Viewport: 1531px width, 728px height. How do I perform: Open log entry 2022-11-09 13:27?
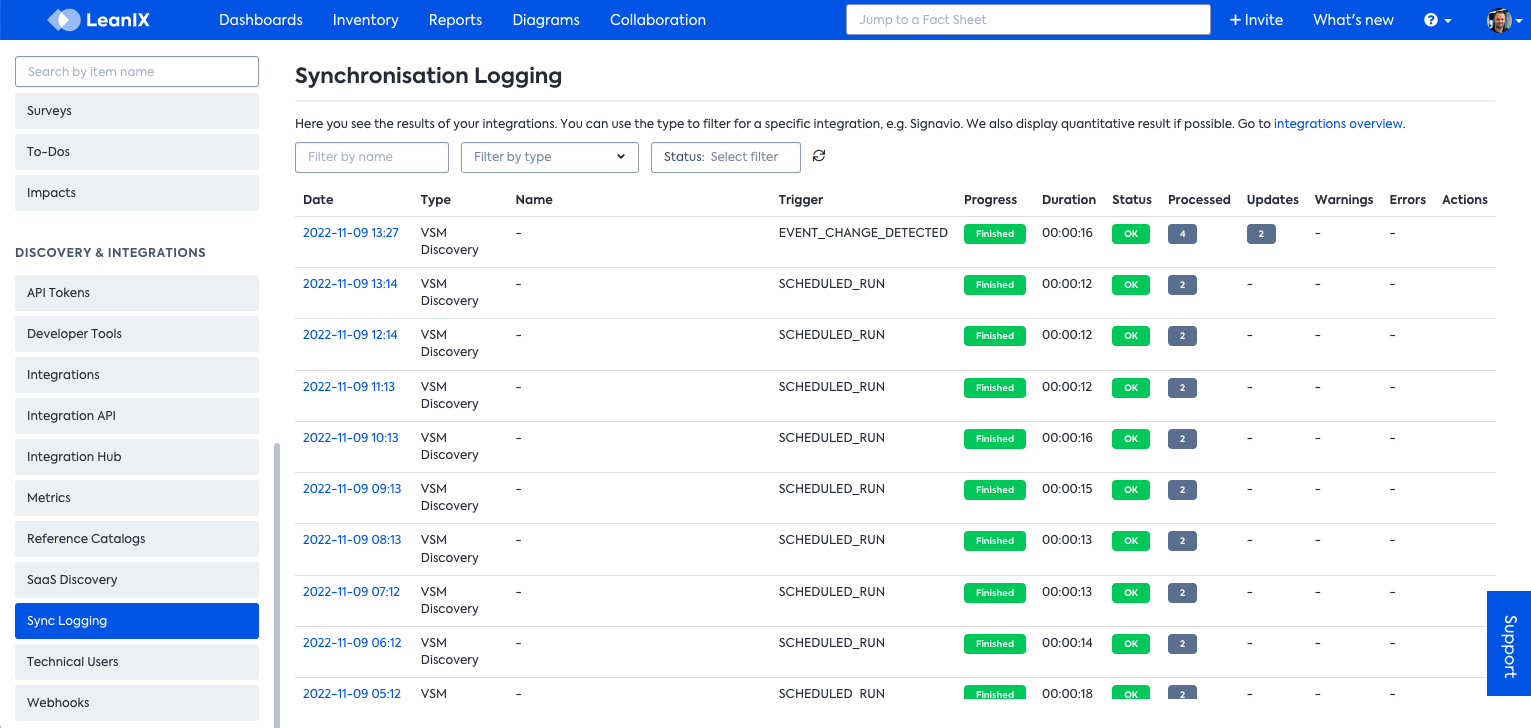[x=351, y=233]
